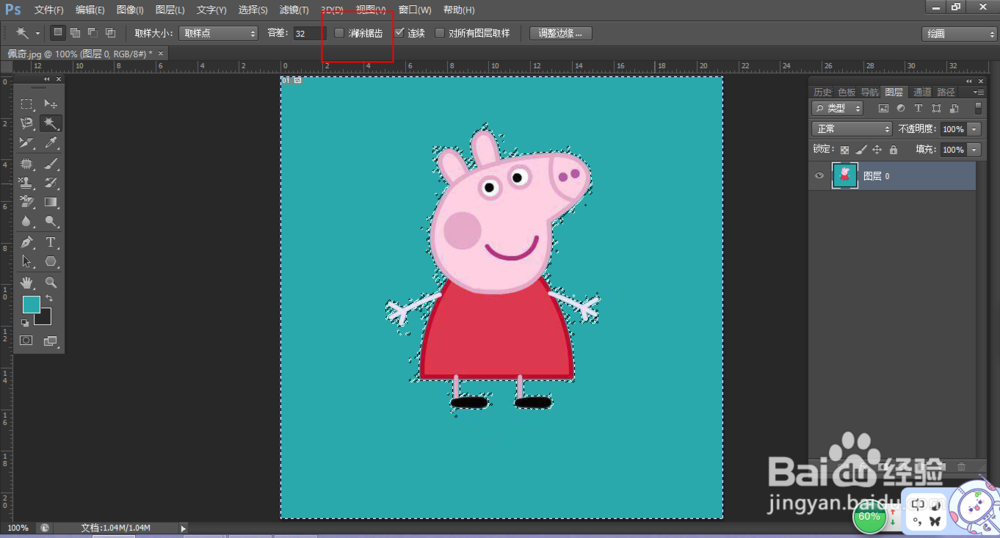Open the opacity slider dropdown arrow

pos(974,129)
